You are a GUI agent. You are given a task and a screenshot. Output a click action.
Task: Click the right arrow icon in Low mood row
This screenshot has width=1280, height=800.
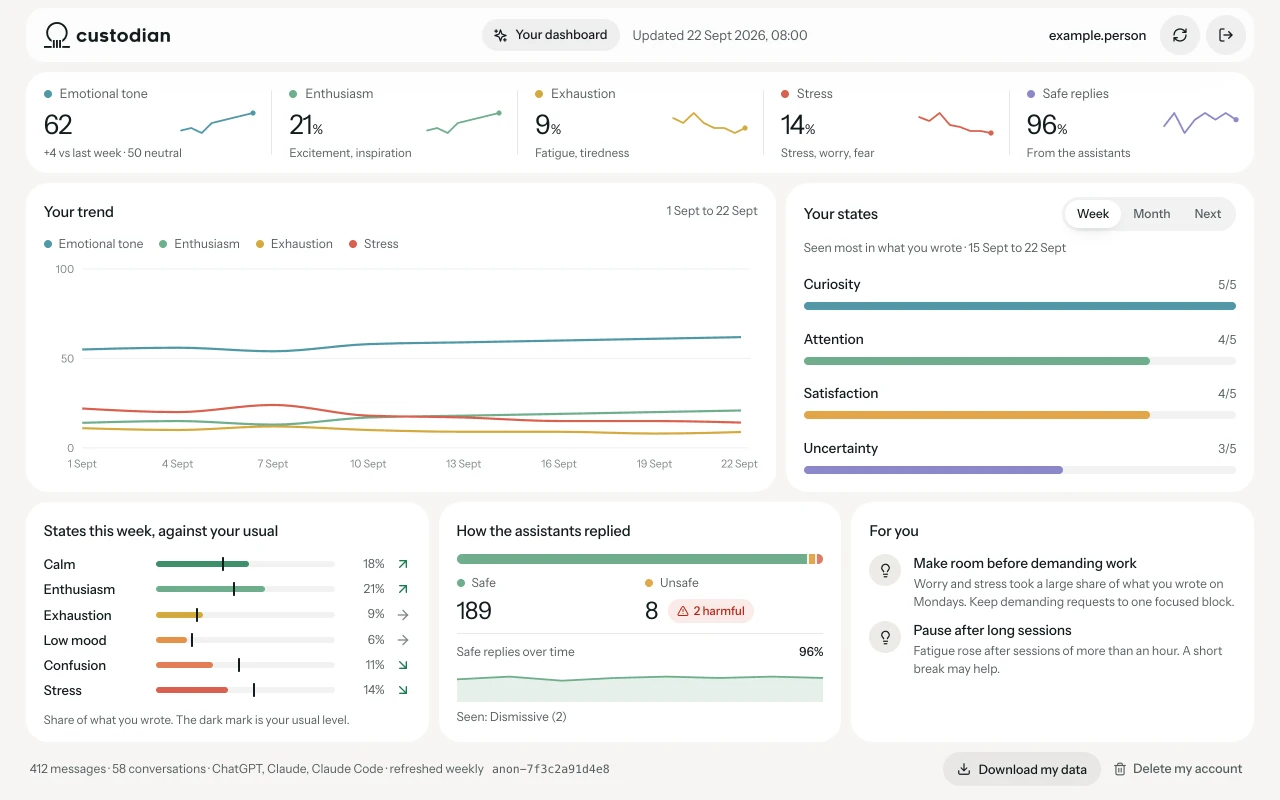403,640
